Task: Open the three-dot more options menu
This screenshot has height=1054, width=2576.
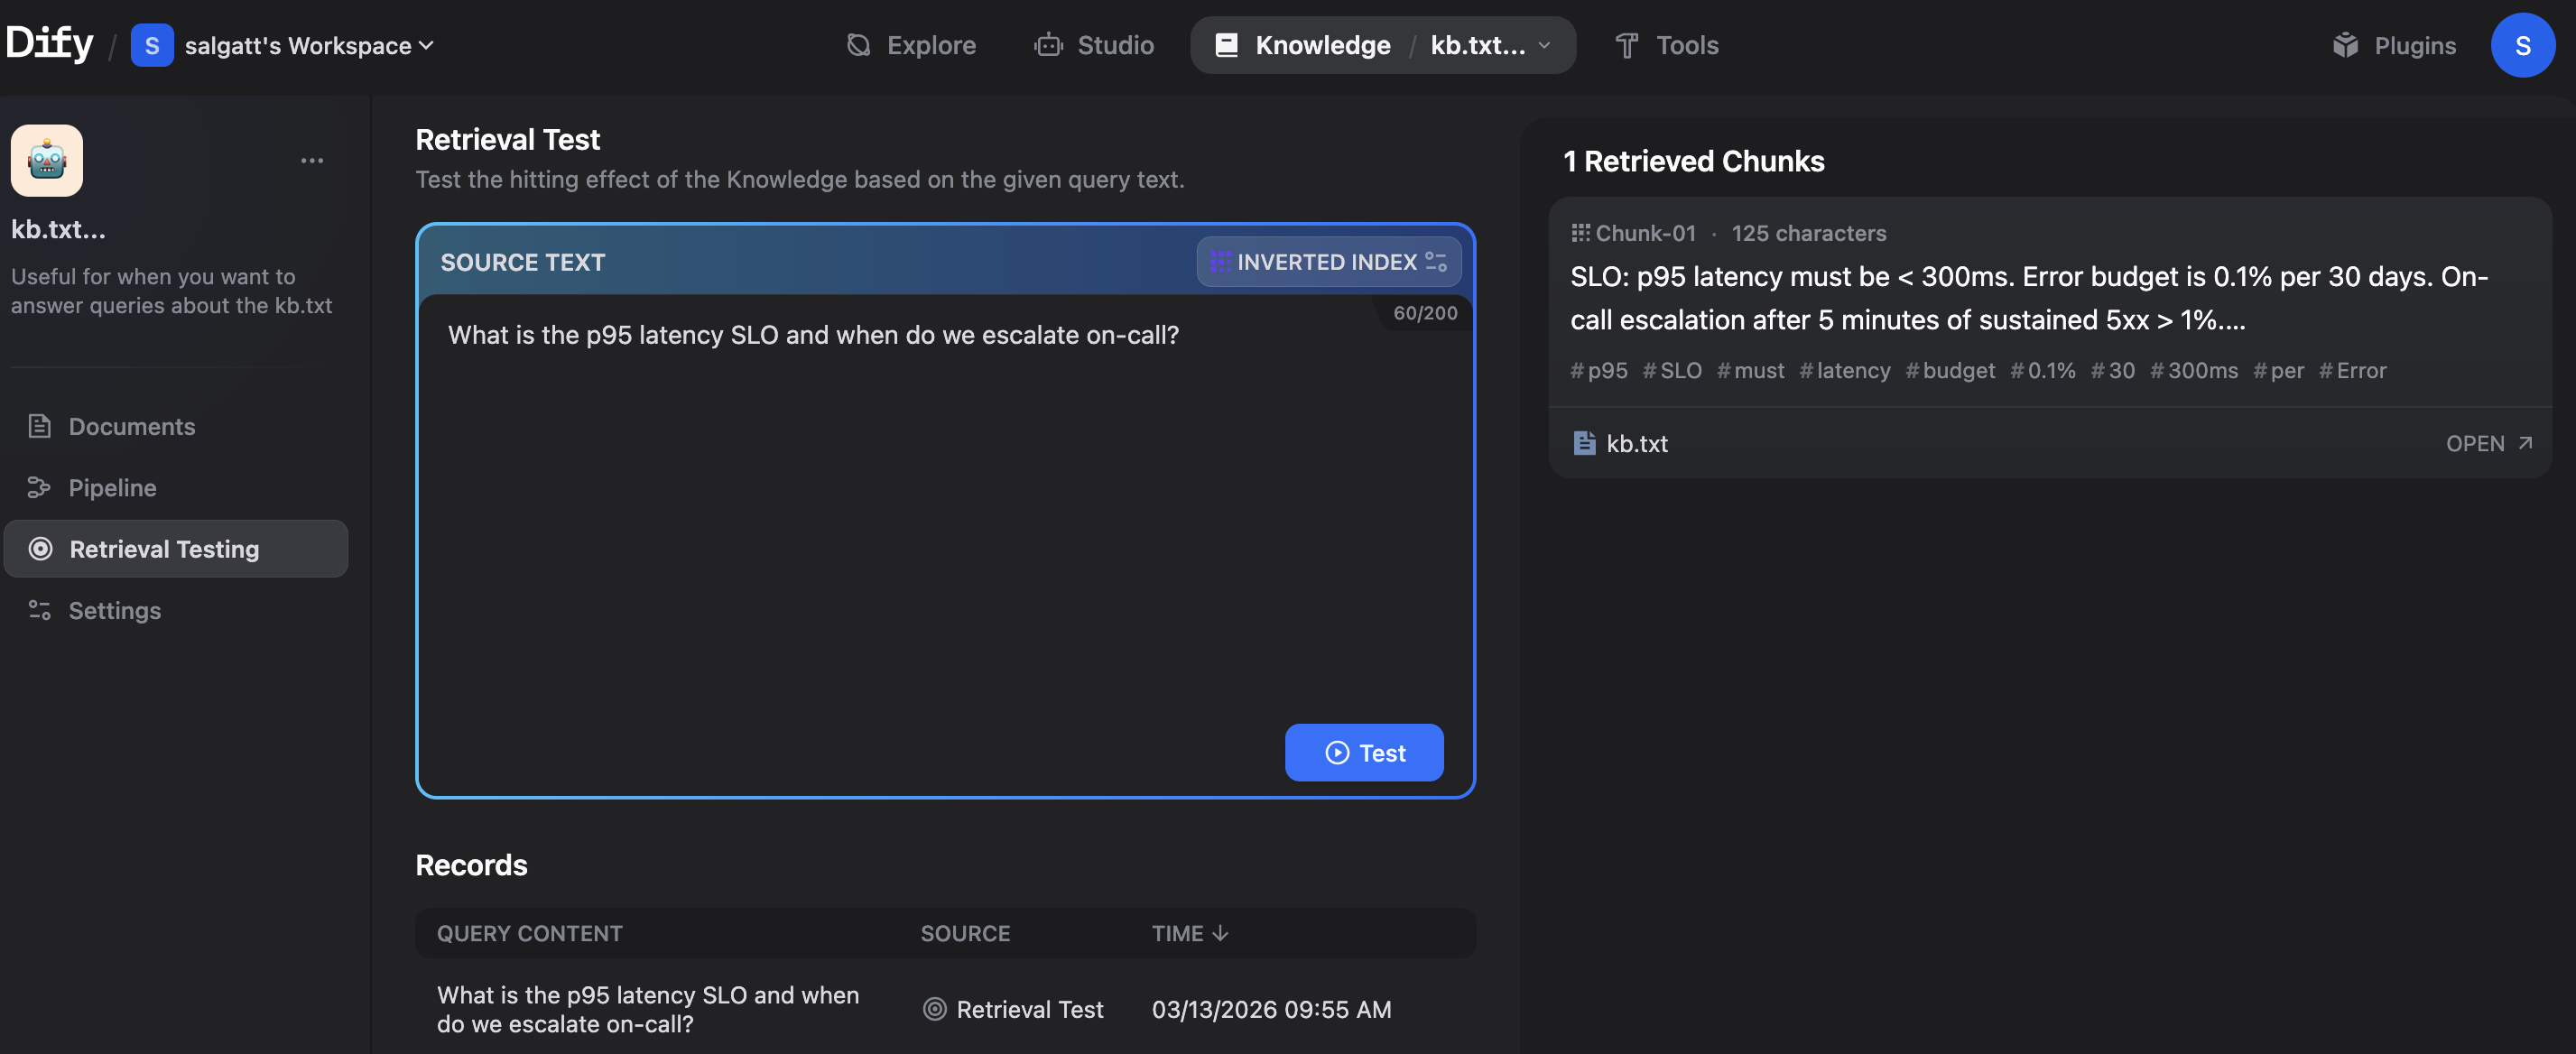Action: pos(312,161)
